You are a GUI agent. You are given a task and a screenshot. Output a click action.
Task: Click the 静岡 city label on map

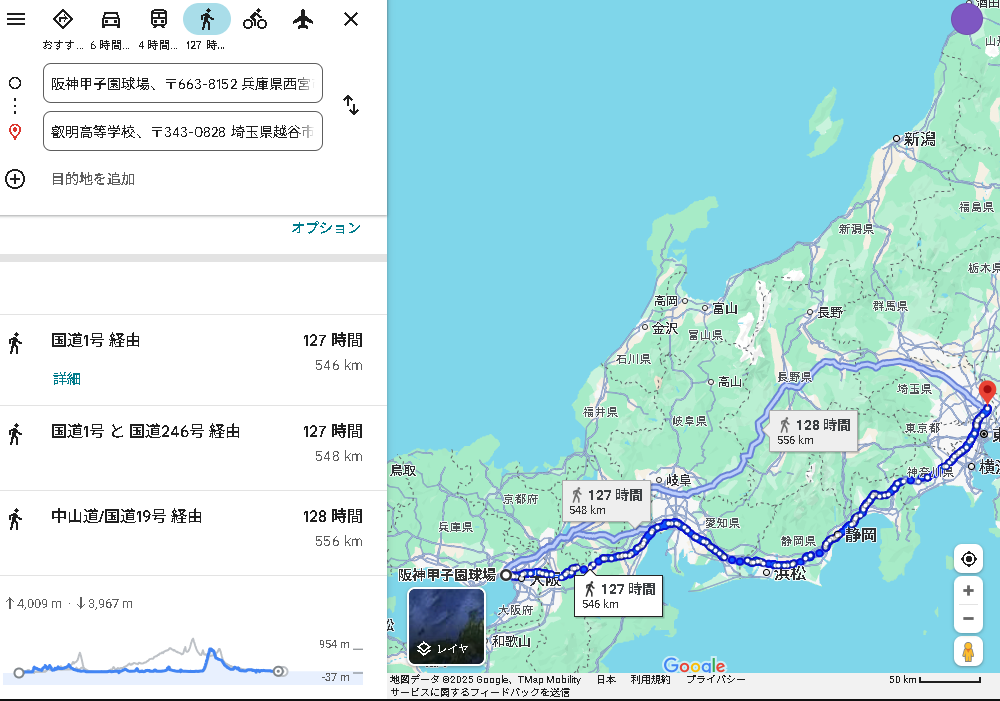click(x=860, y=535)
